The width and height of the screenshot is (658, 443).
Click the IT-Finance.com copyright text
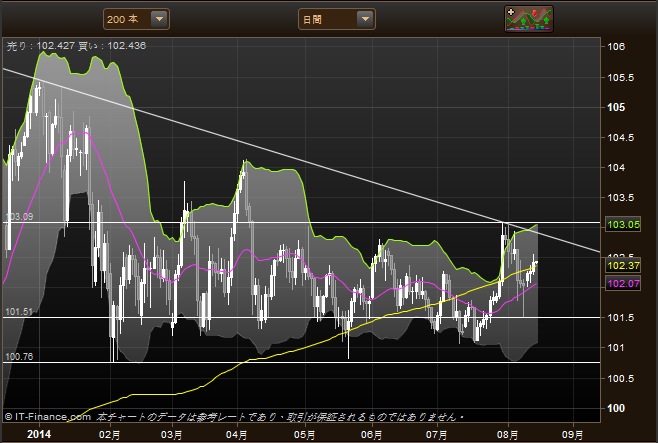(x=47, y=417)
